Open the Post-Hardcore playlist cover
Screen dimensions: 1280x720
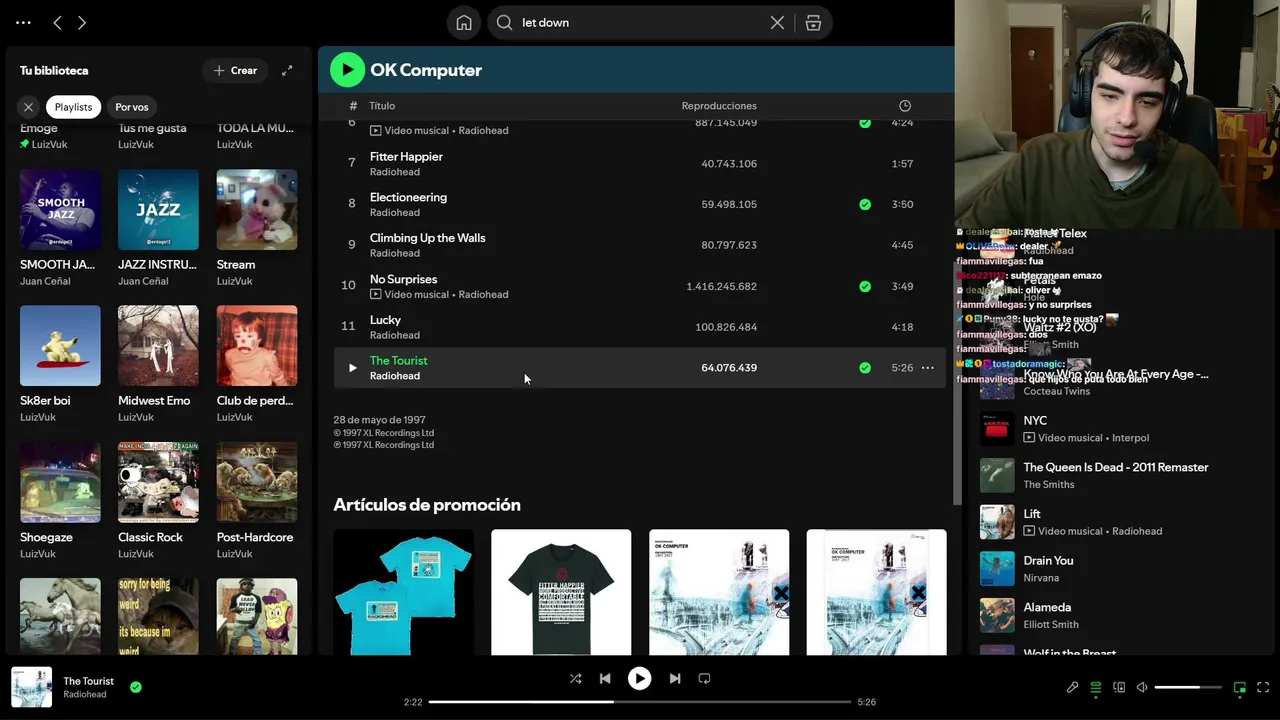click(x=257, y=482)
